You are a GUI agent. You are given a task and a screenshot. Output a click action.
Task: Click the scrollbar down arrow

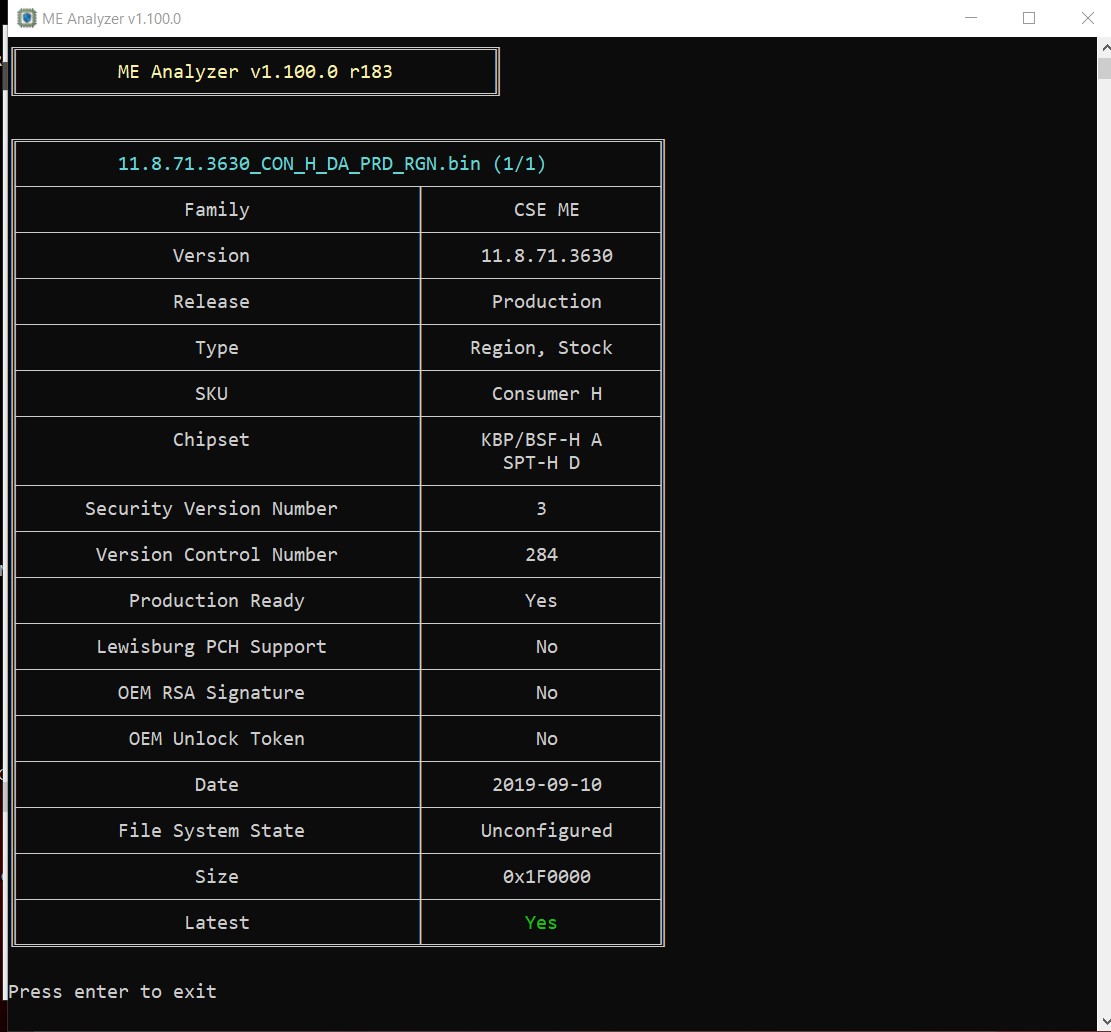1105,1022
